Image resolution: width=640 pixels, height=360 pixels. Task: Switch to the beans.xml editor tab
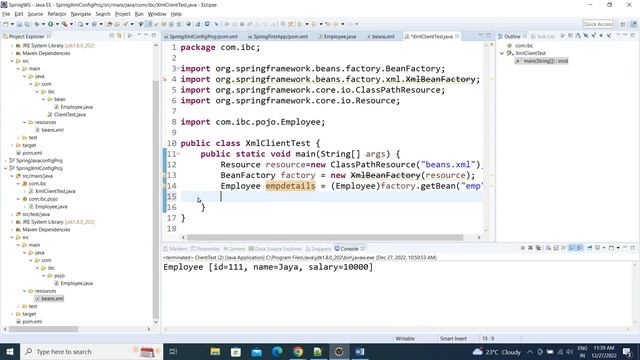380,36
